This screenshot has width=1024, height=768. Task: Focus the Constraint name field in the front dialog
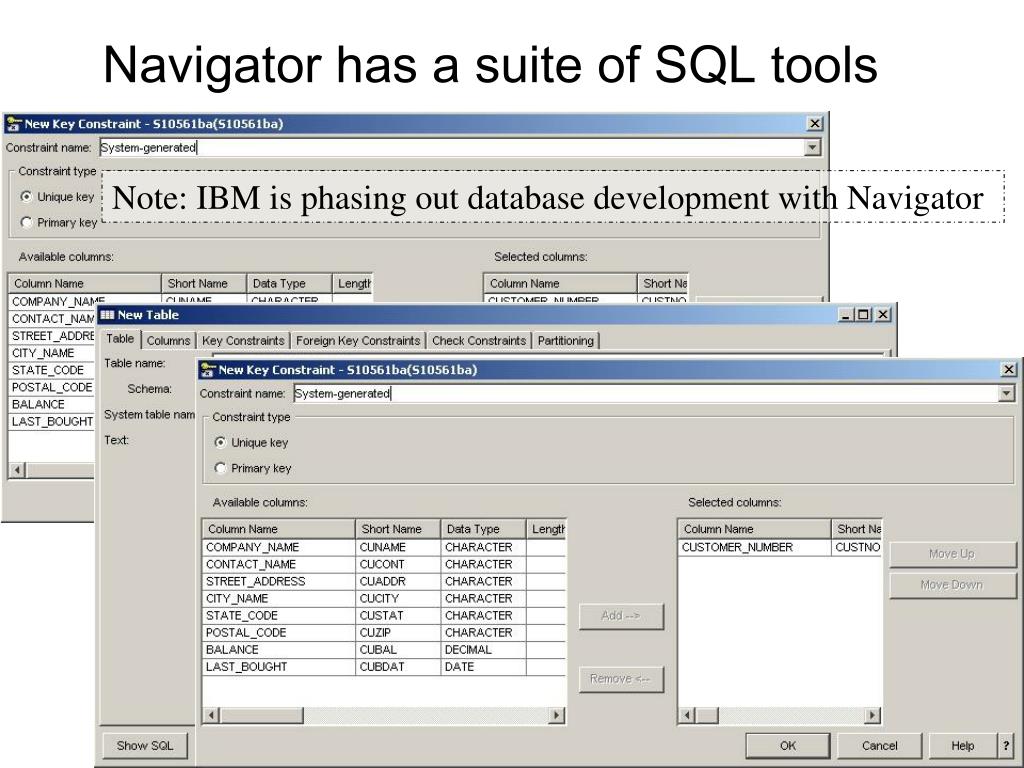pos(645,393)
